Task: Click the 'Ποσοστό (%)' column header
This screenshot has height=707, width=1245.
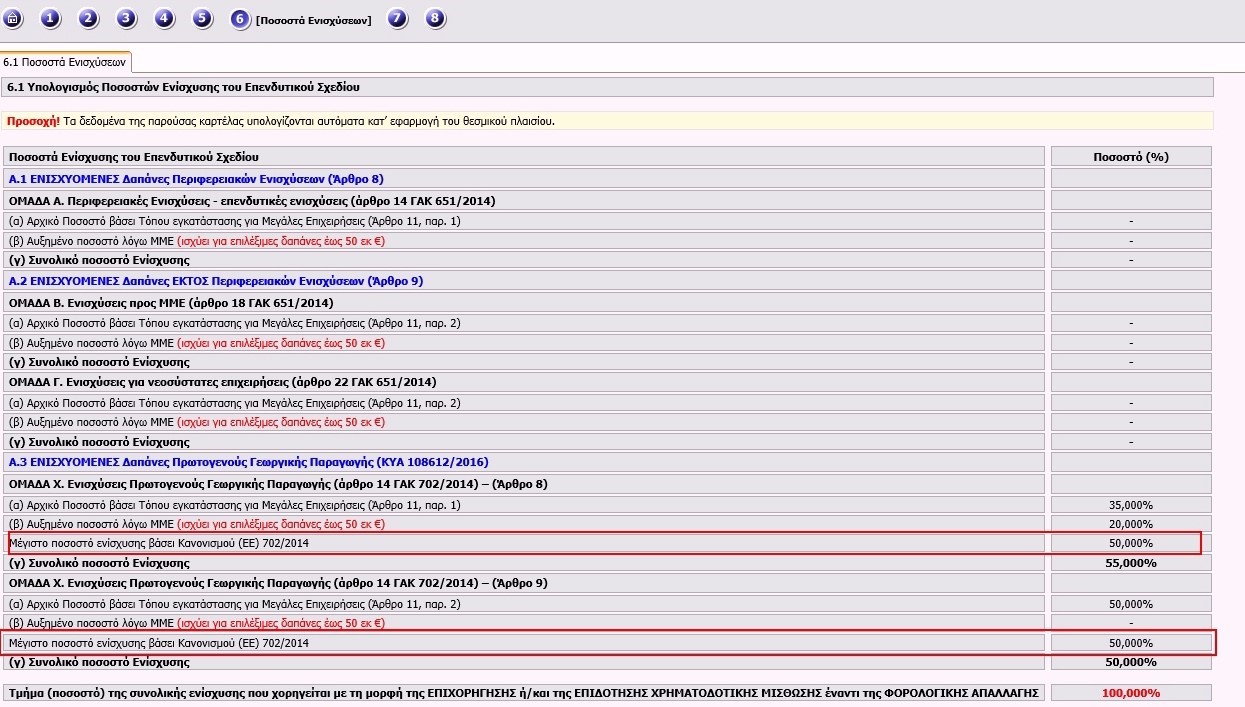Action: point(1130,157)
